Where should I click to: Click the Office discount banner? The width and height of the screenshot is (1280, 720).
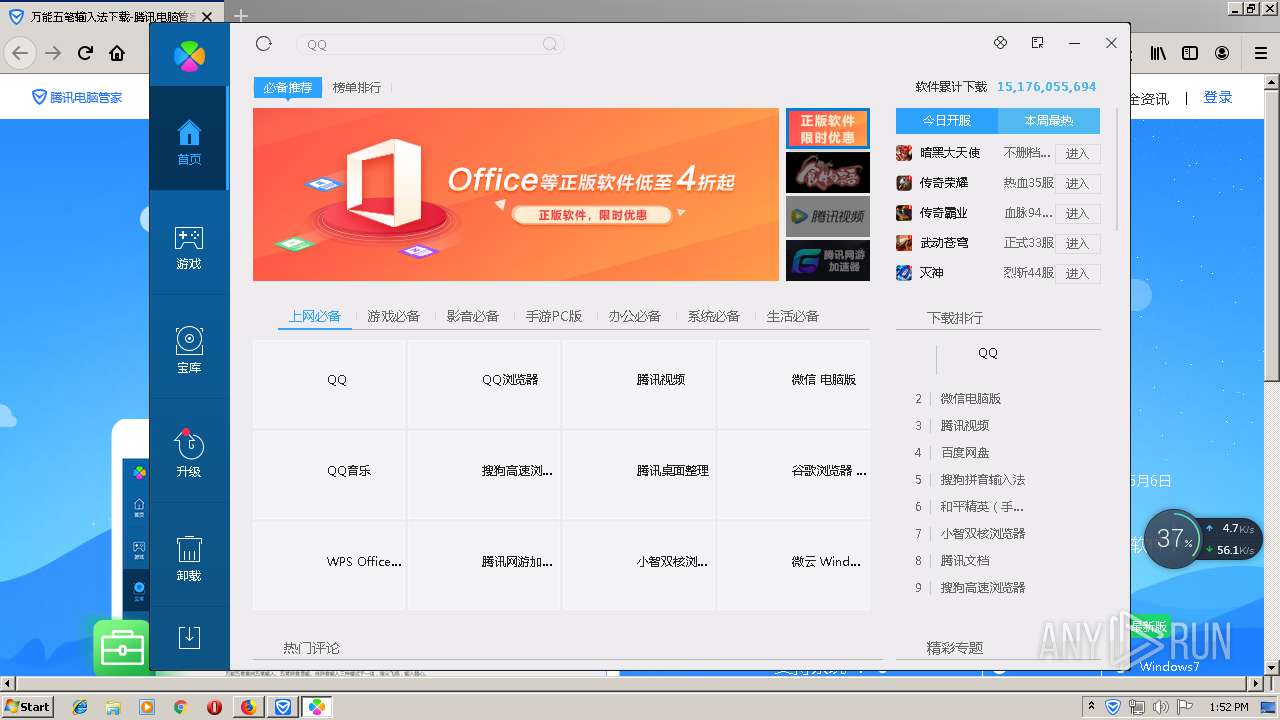tap(516, 194)
